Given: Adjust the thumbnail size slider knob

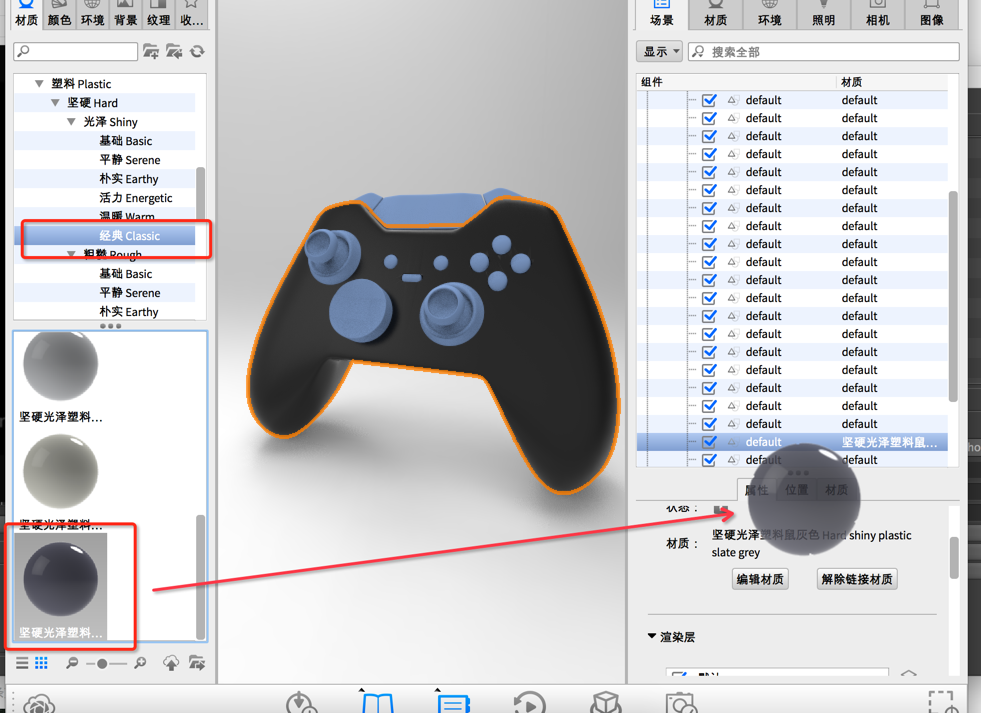Looking at the screenshot, I should (x=102, y=664).
